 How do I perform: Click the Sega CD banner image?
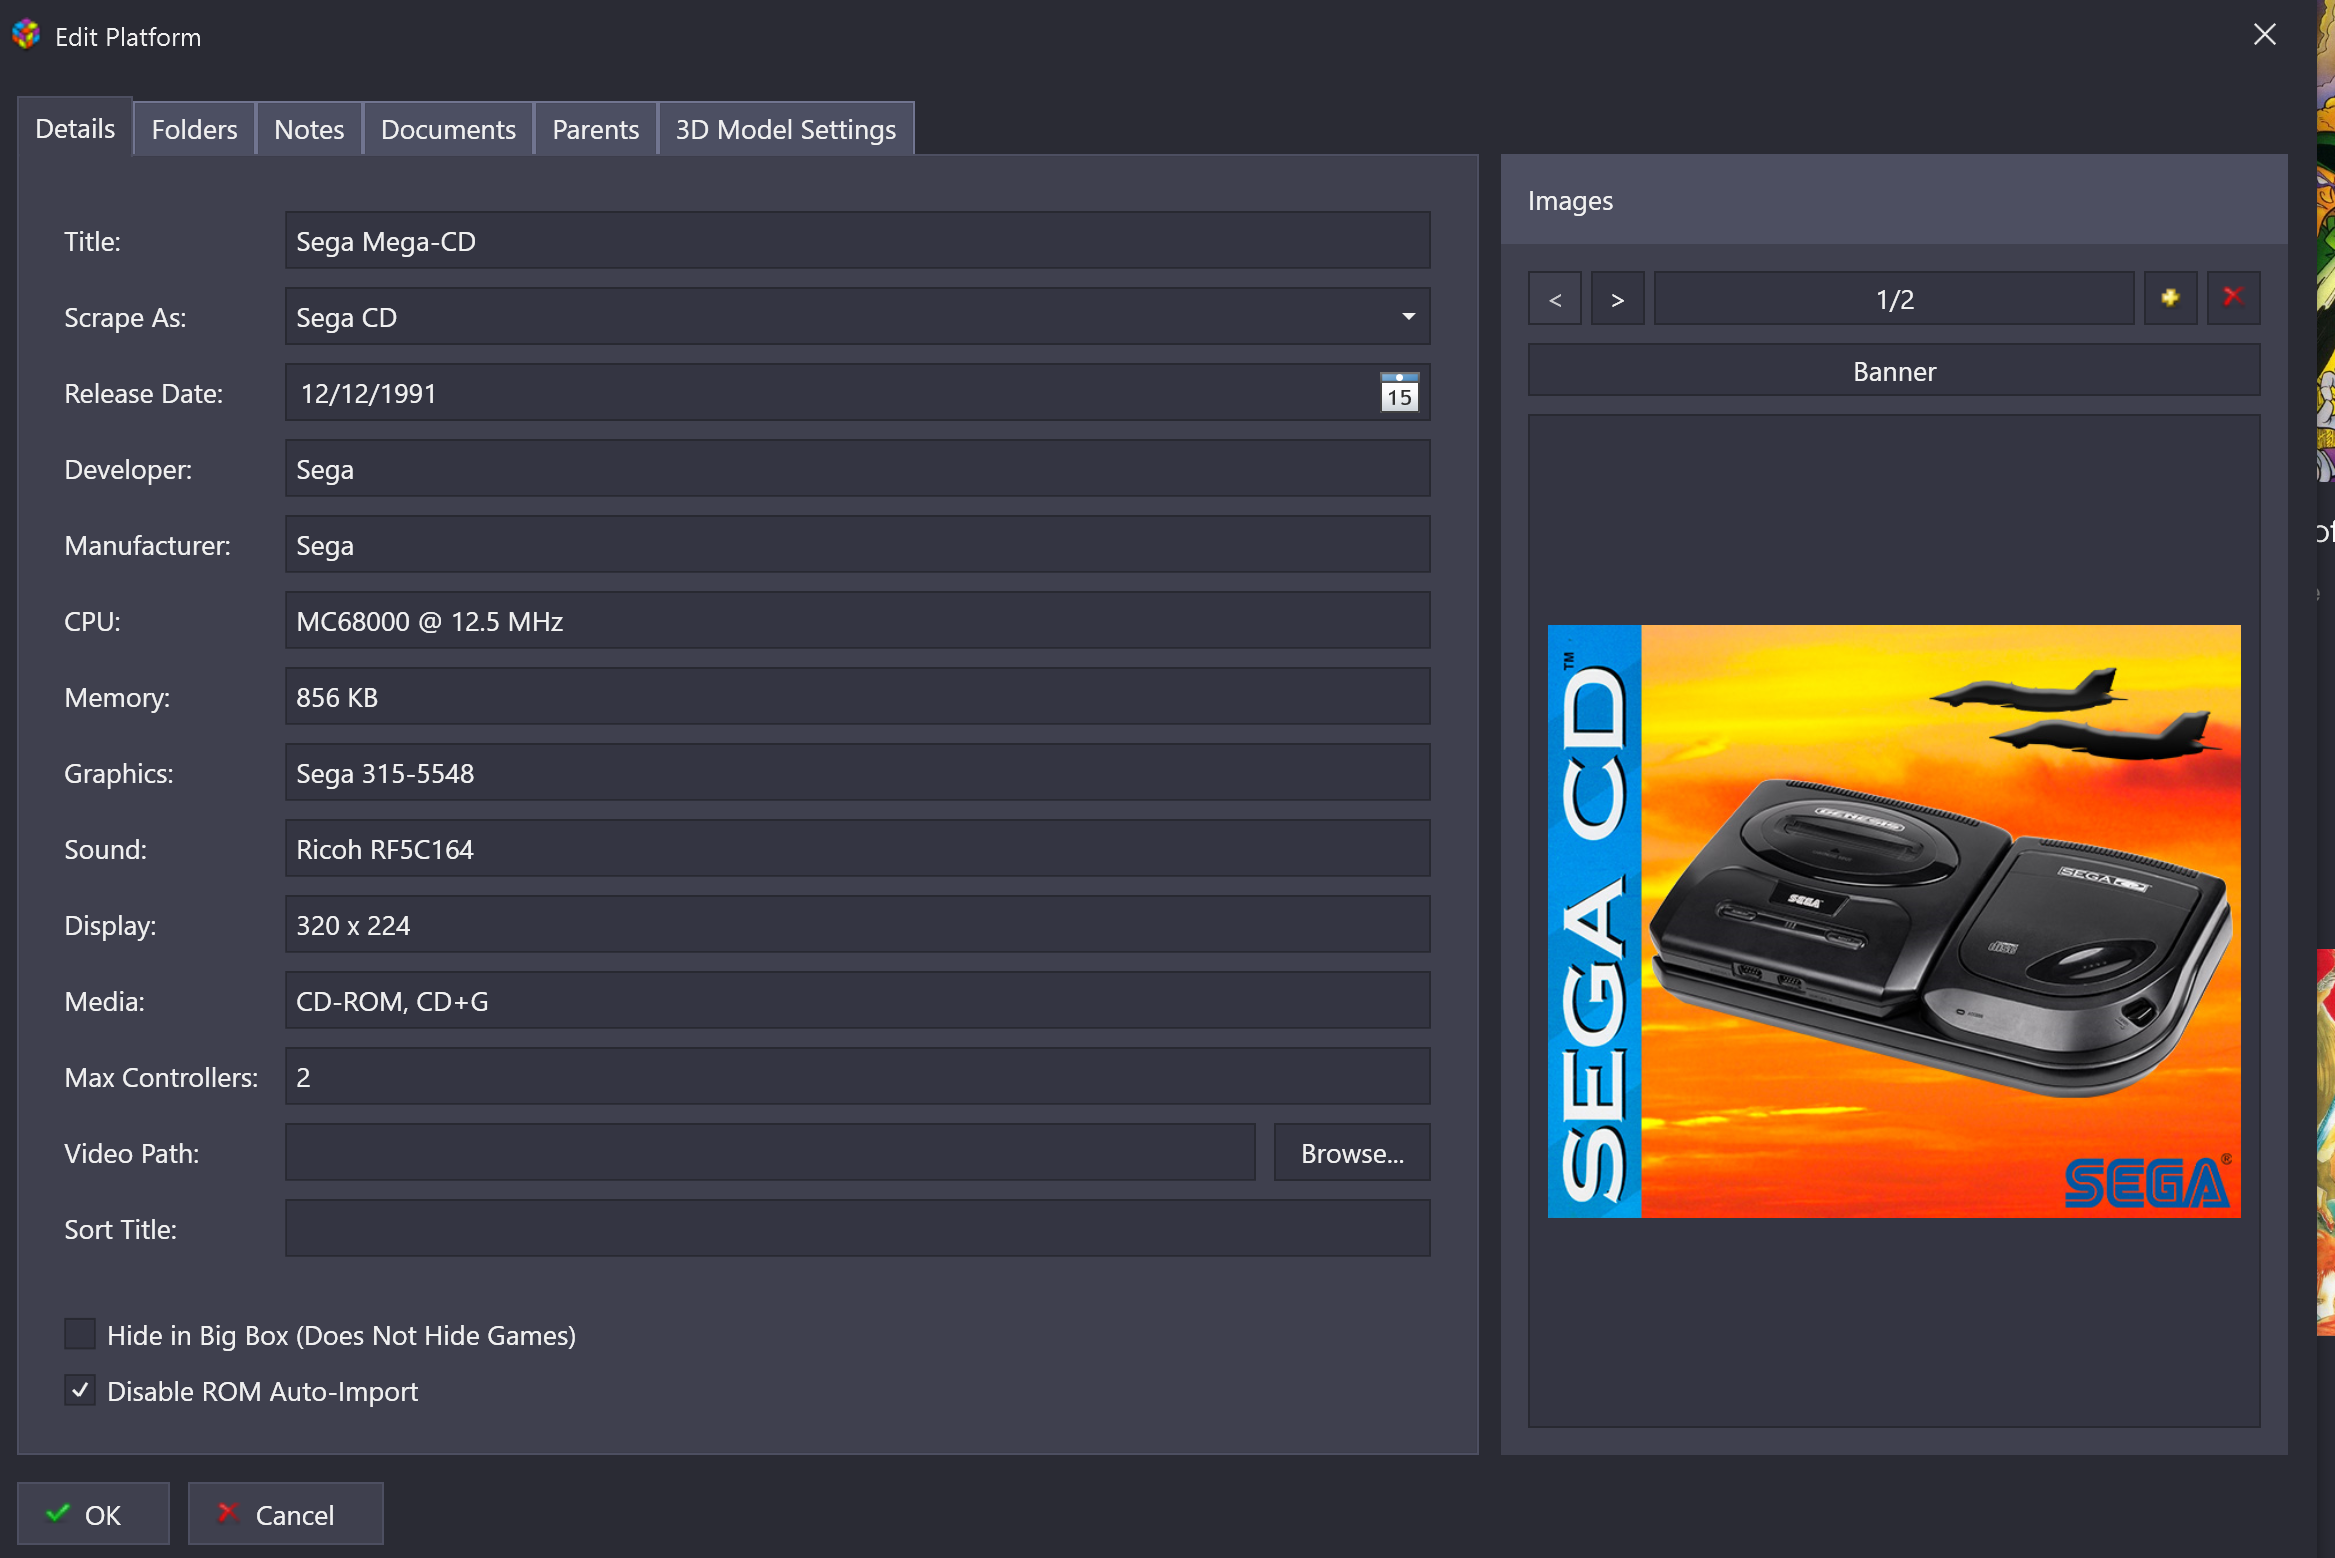[x=1893, y=921]
